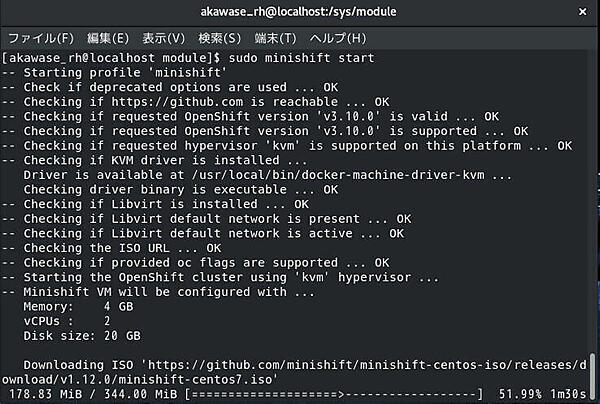Image resolution: width=600 pixels, height=404 pixels.
Task: Open the 検索(S) menu
Action: click(x=219, y=38)
